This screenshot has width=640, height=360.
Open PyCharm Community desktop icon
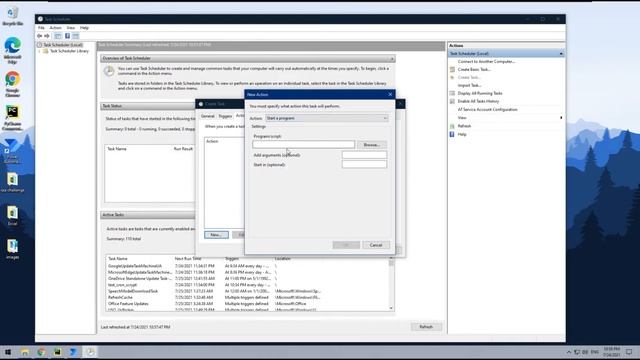click(x=13, y=118)
